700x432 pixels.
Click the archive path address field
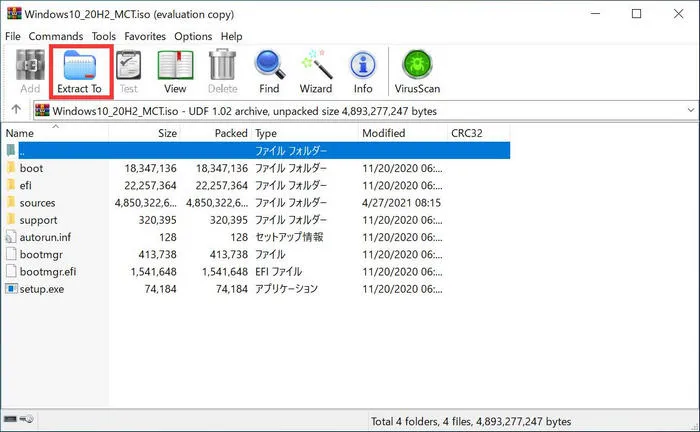(365, 111)
